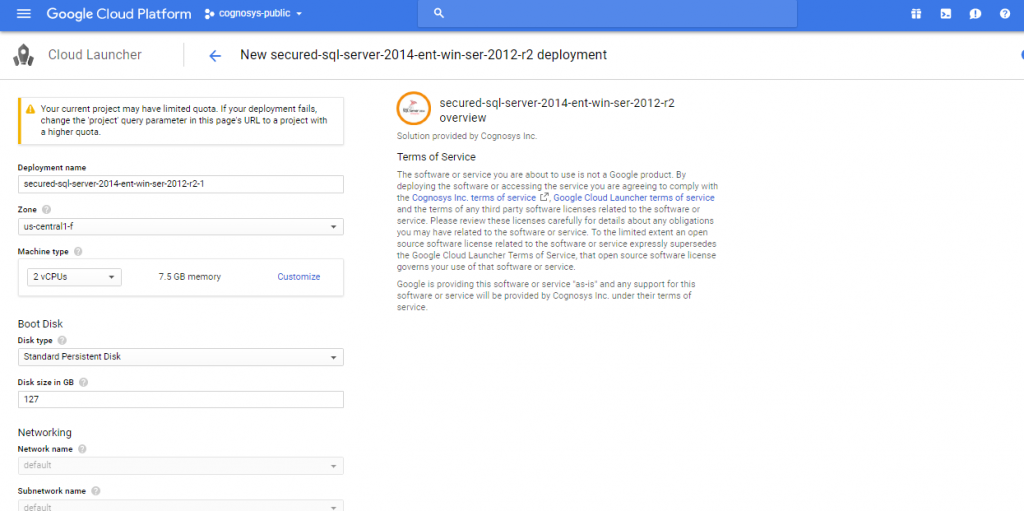Click the Deployment name text field

coord(180,184)
